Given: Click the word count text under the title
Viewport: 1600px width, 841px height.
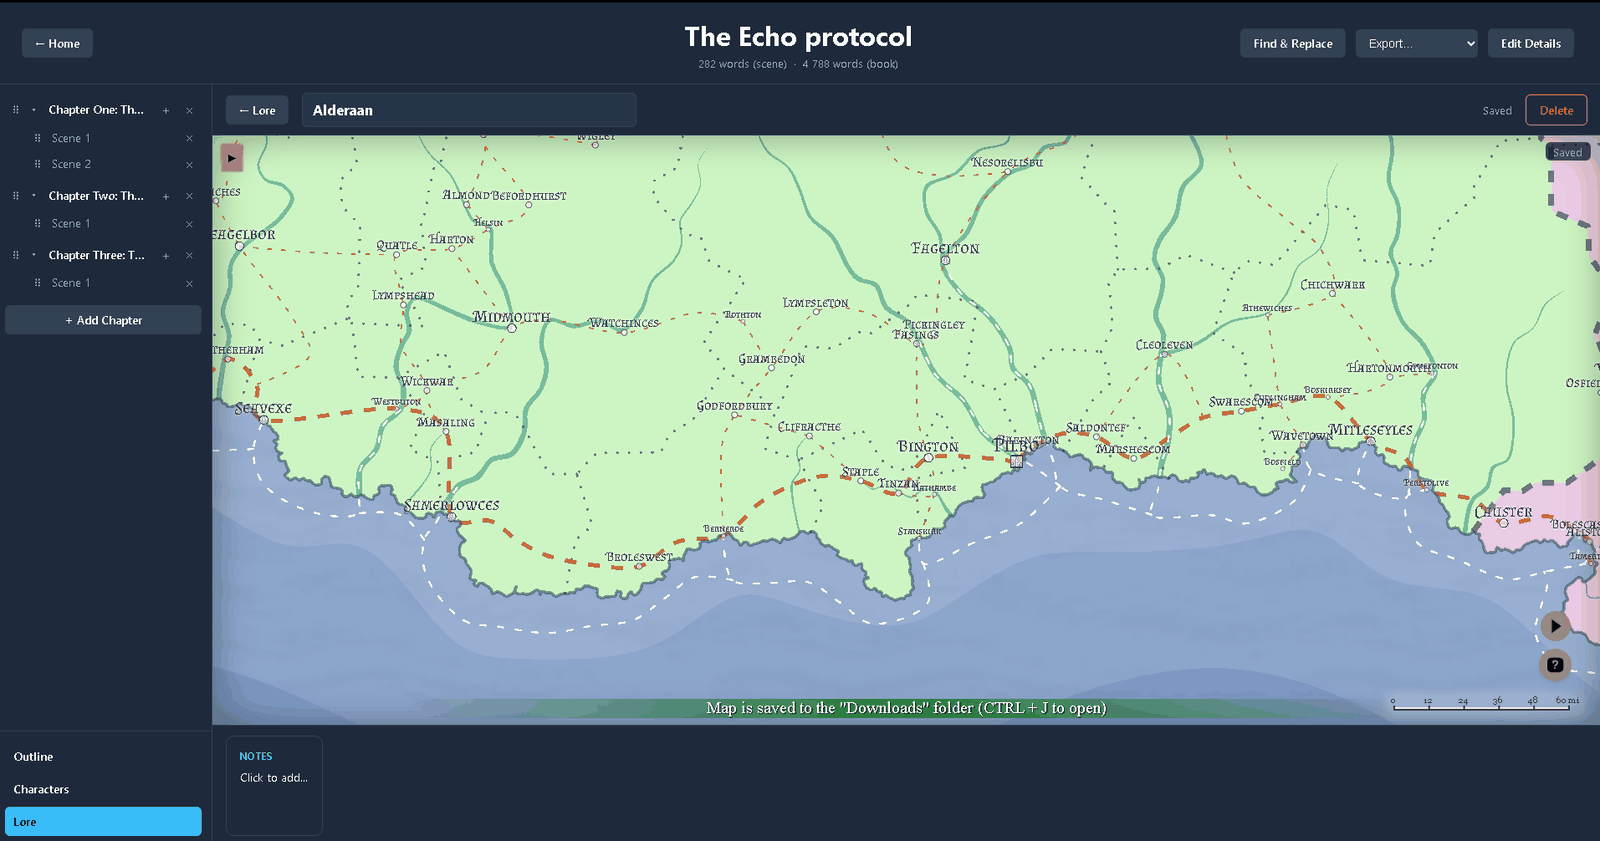Looking at the screenshot, I should click(x=798, y=64).
